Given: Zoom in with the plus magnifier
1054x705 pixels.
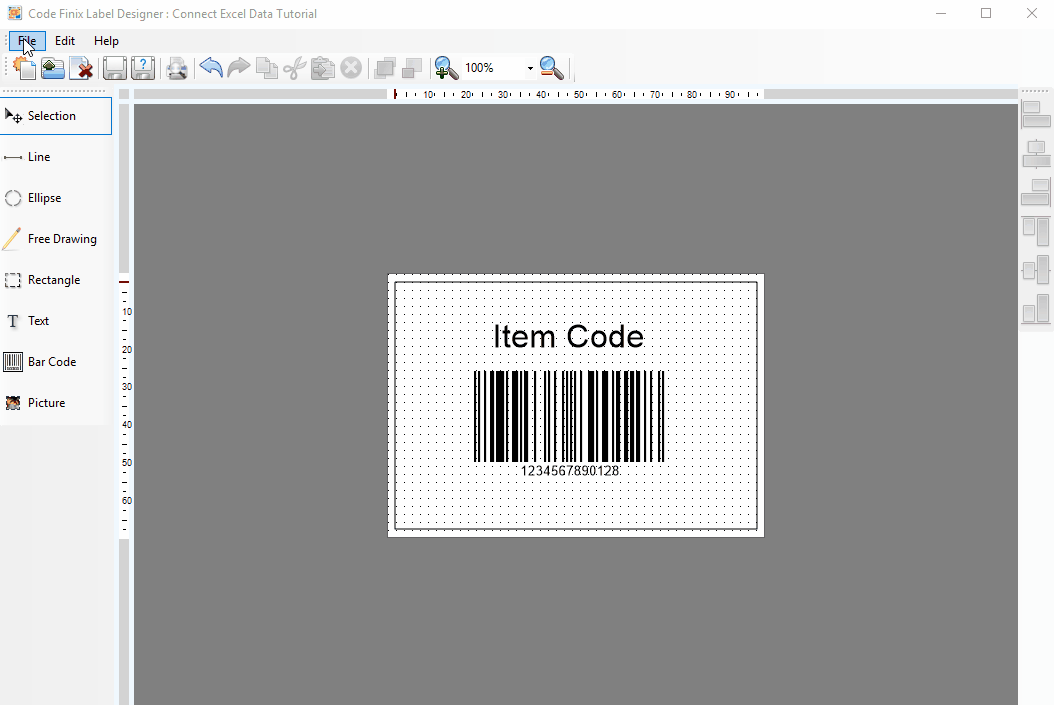Looking at the screenshot, I should 446,68.
